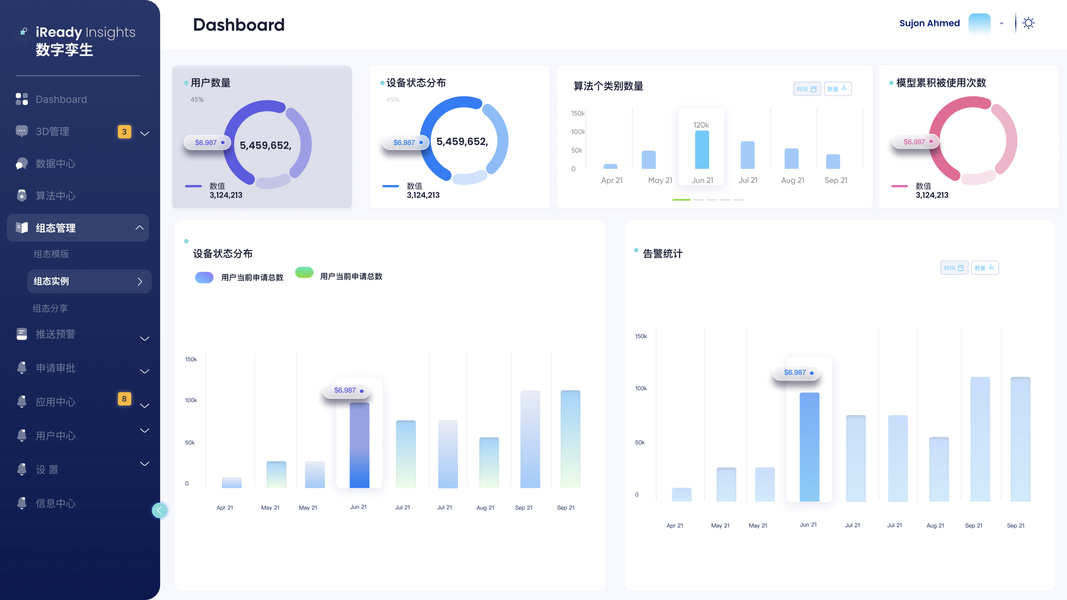1067x600 pixels.
Task: Click the Dashboard grid icon in sidebar
Action: click(x=22, y=99)
